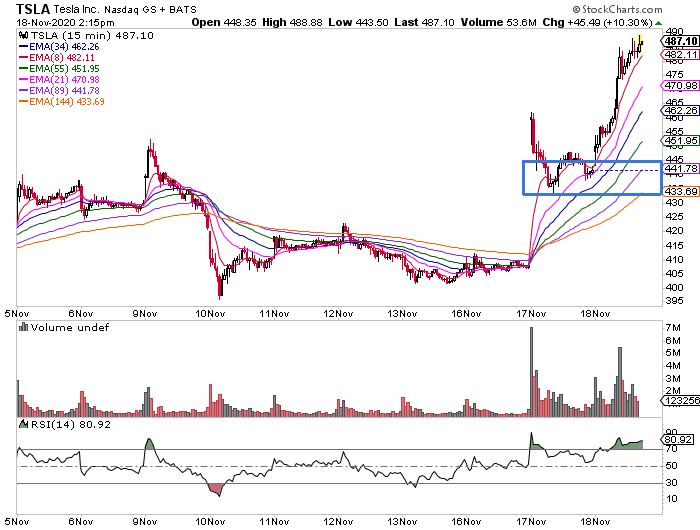Click the 451.95 green price tag on axis
Screen dimensions: 700x530
pos(679,141)
